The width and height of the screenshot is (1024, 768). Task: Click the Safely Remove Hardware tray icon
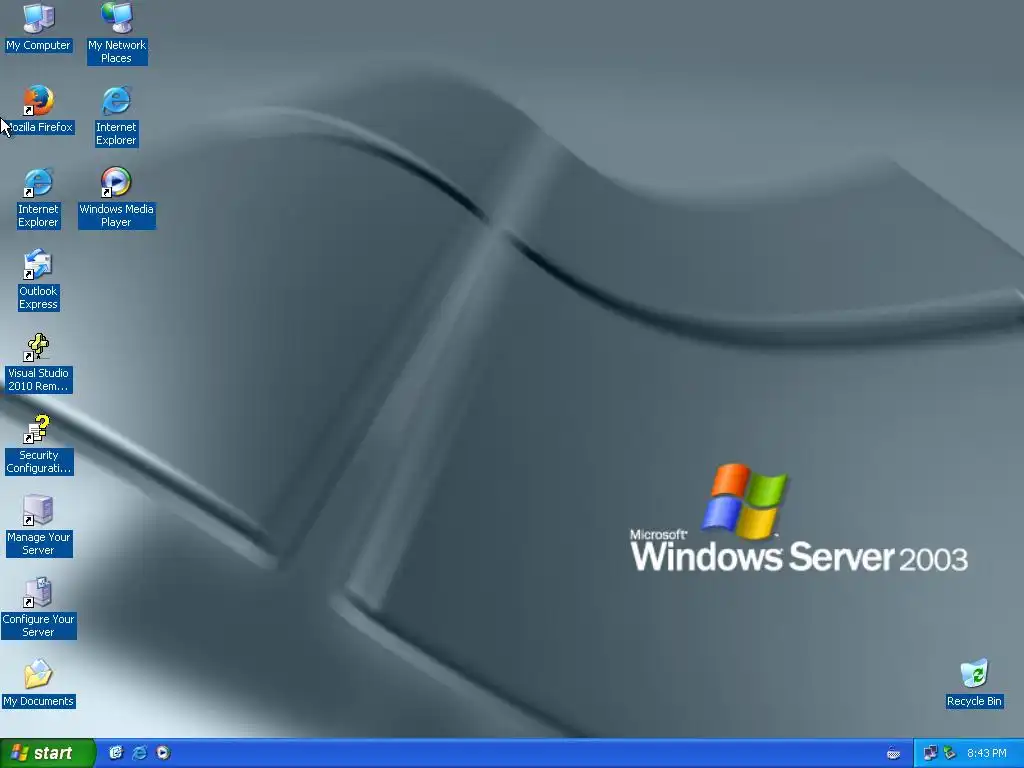click(950, 753)
